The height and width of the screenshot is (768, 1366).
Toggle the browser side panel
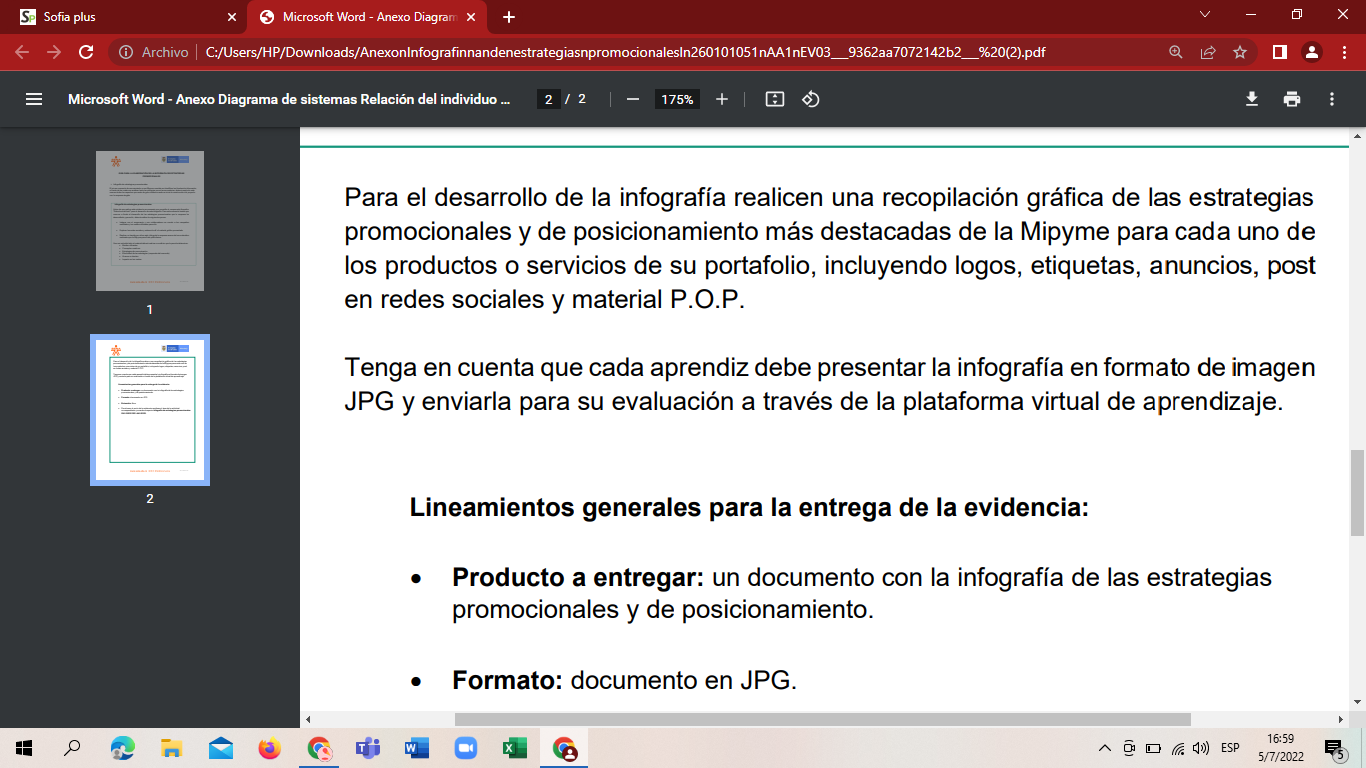tap(1279, 52)
